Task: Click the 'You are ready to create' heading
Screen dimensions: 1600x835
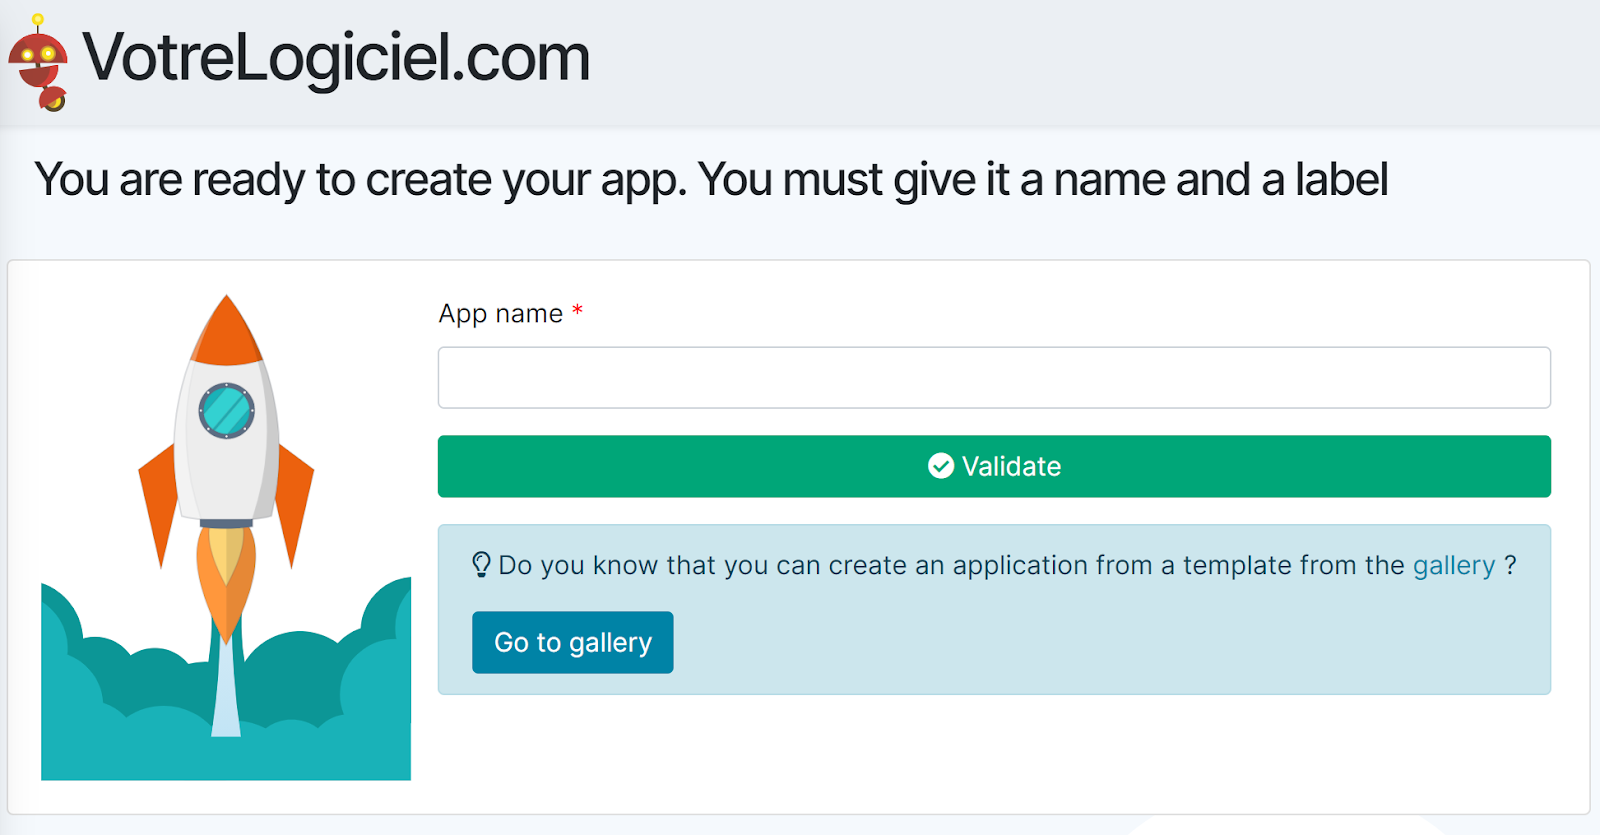Action: click(x=710, y=180)
